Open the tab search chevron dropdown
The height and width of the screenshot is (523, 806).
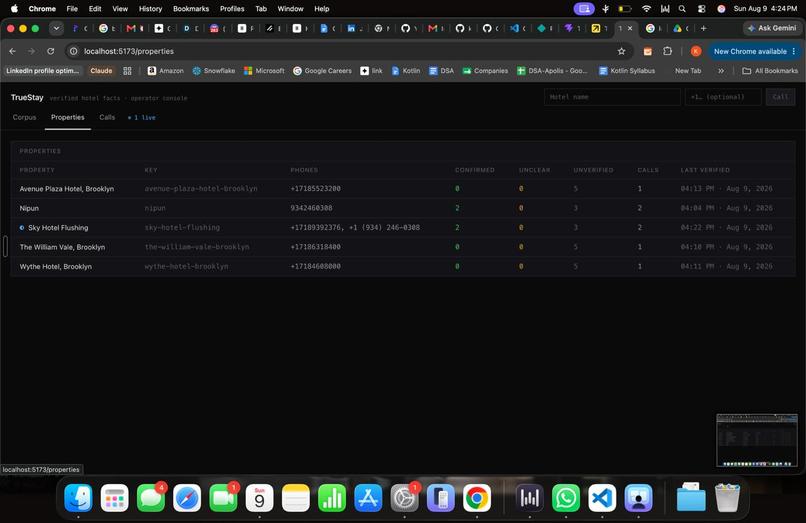click(x=56, y=28)
